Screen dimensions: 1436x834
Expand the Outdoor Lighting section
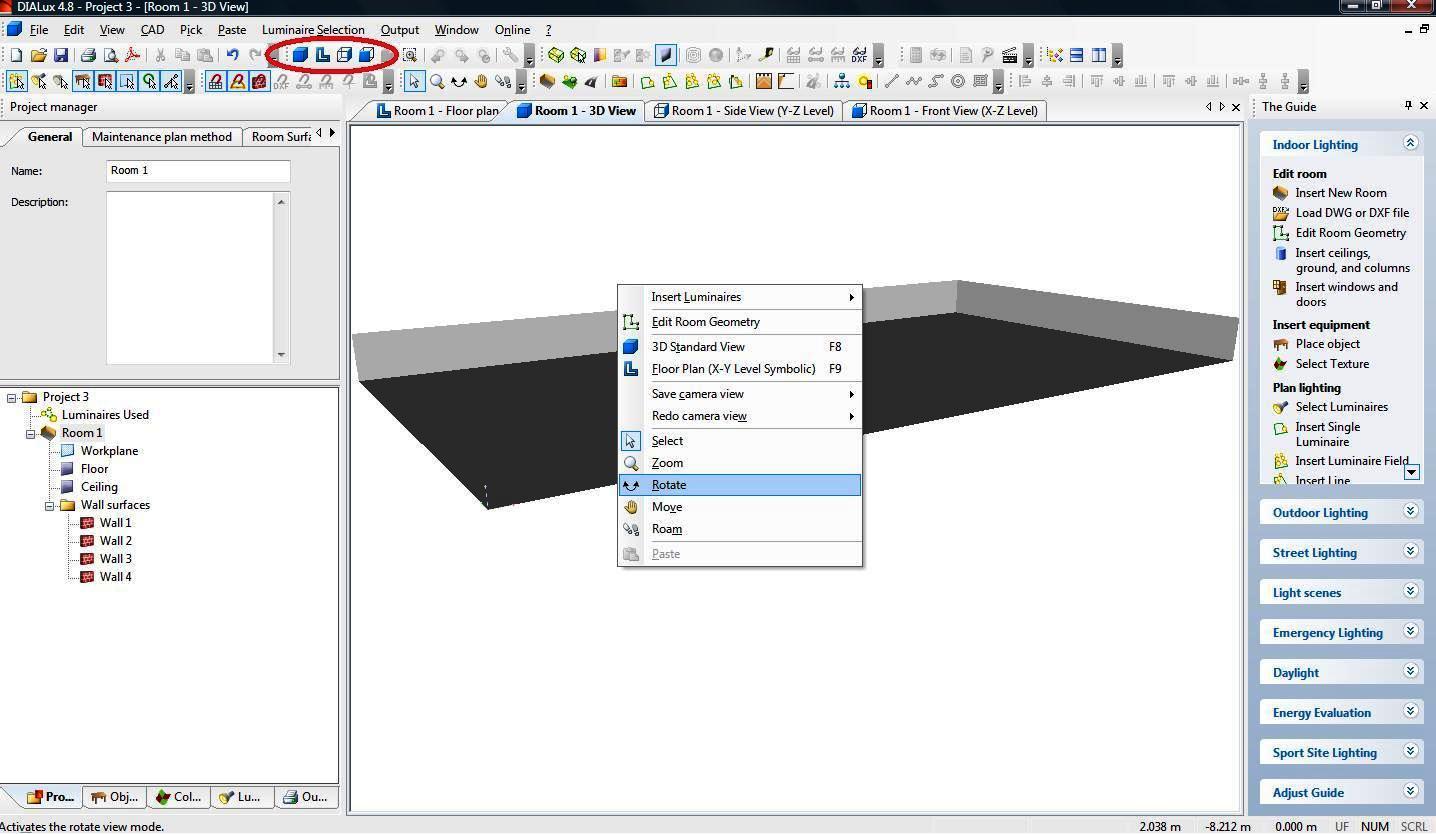(x=1411, y=511)
